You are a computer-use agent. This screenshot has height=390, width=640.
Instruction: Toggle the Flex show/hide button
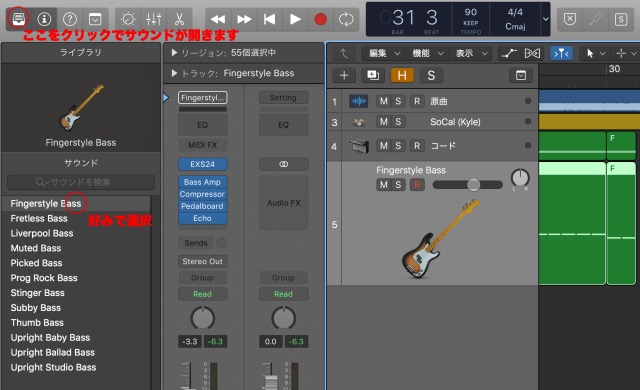point(532,53)
